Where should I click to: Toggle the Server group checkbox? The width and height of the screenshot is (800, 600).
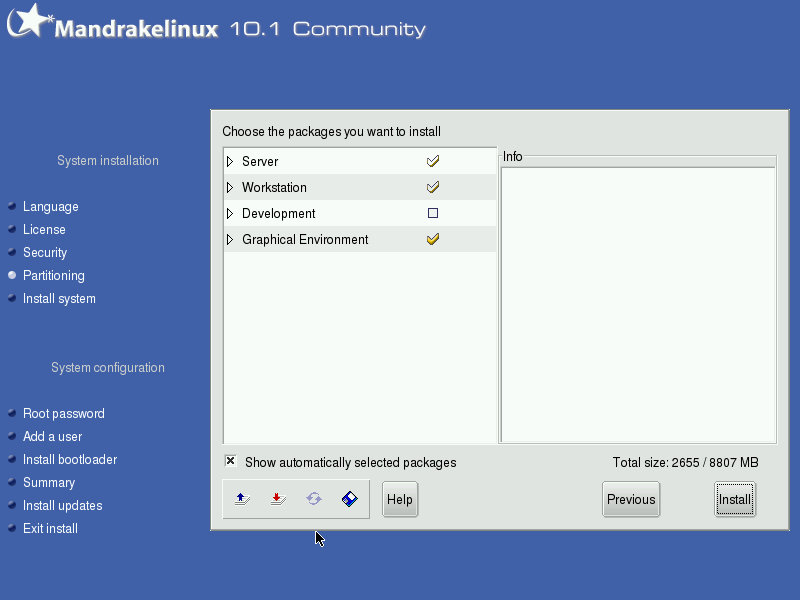(x=433, y=161)
